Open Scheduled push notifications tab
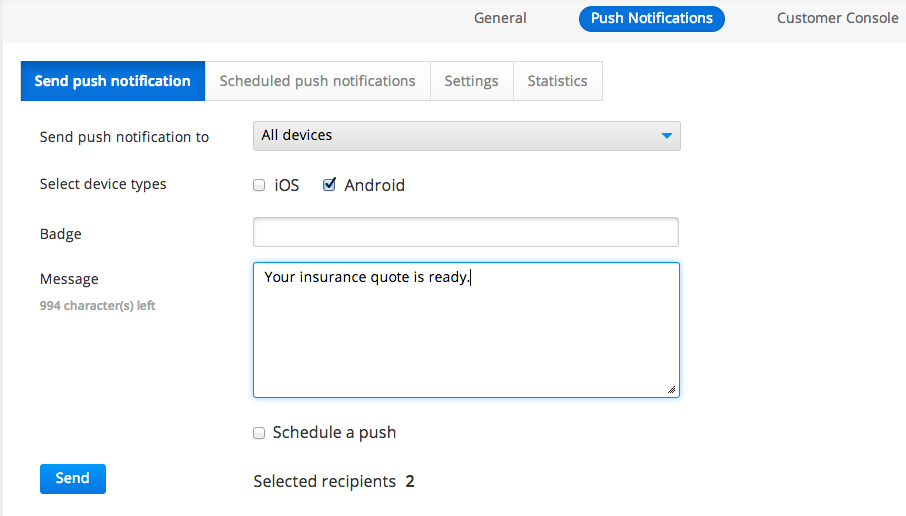Viewport: 906px width, 516px height. pos(317,81)
